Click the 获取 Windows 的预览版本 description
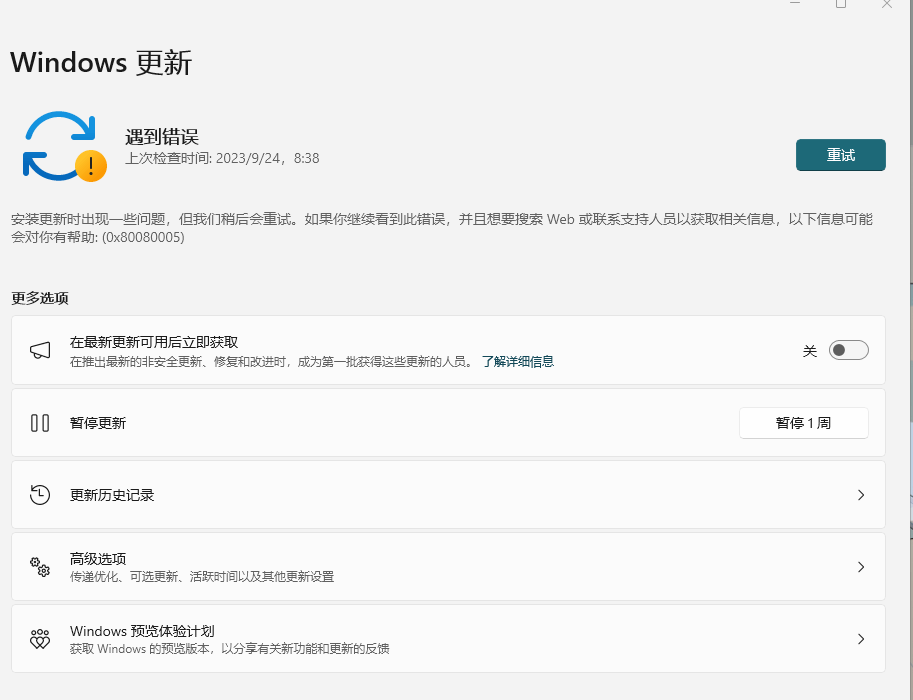 [x=229, y=649]
